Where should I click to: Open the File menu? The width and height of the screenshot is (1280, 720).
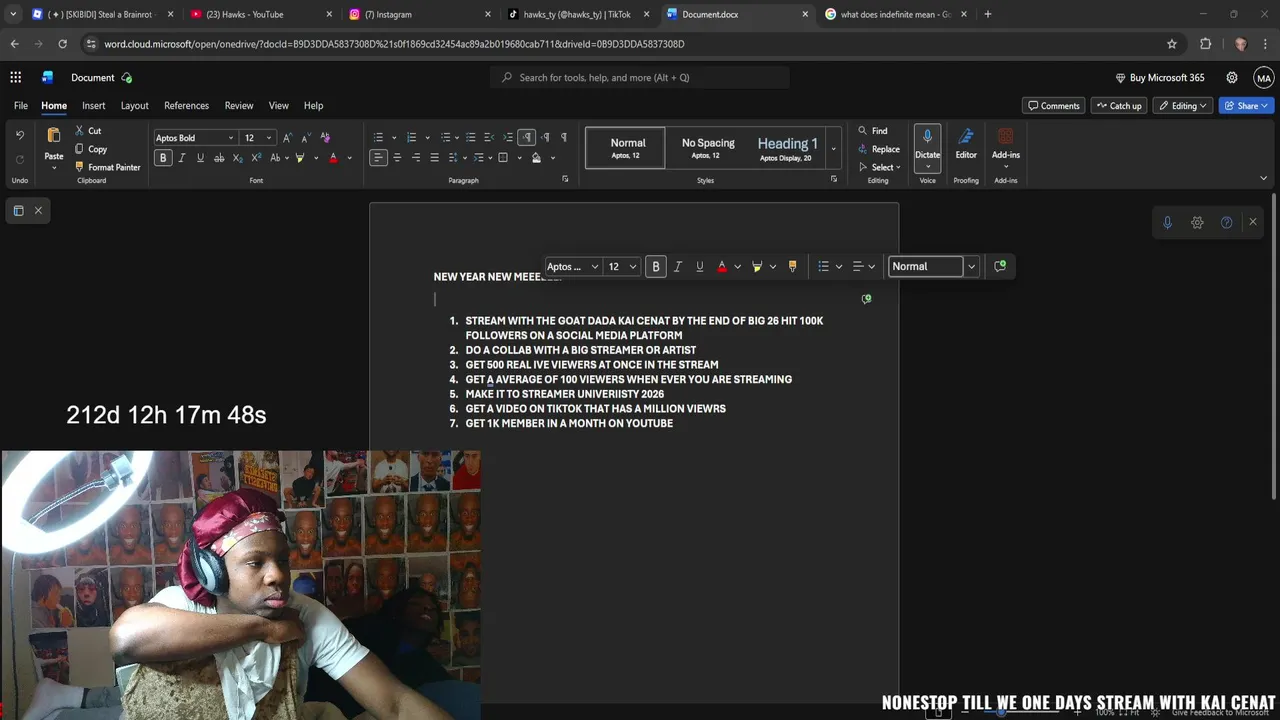(x=20, y=105)
